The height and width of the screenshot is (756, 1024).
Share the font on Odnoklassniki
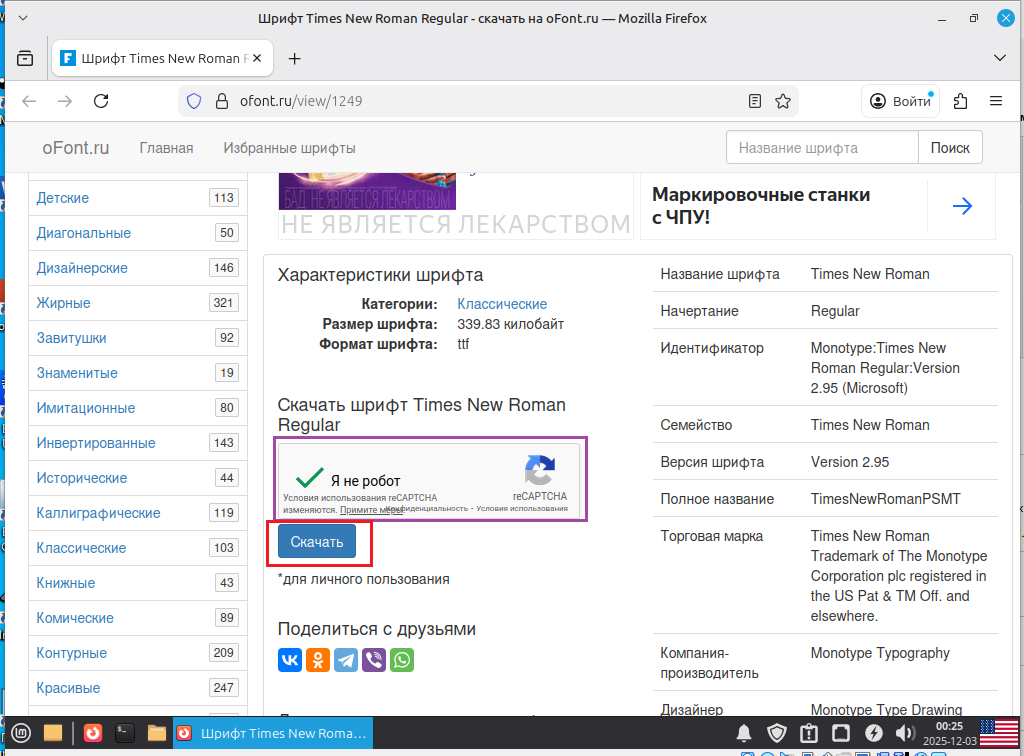coord(318,660)
